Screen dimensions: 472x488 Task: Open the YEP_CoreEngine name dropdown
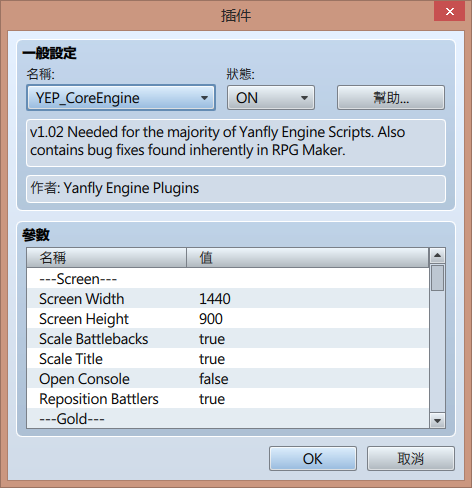(121, 98)
